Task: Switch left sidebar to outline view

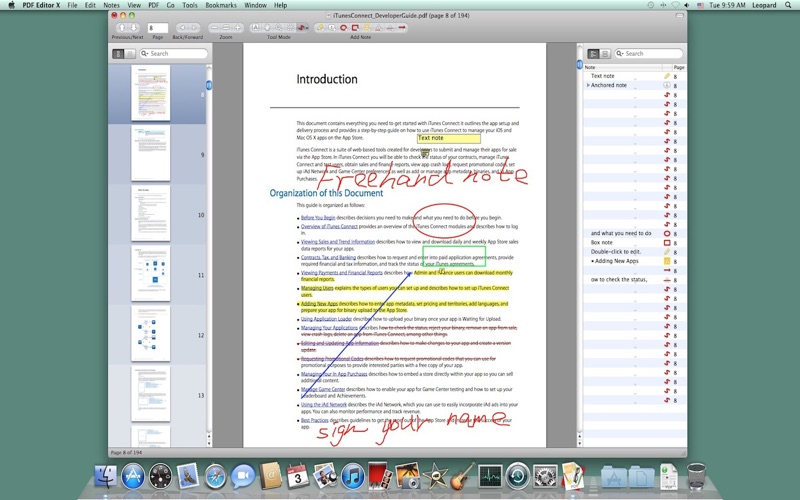Action: click(x=131, y=53)
